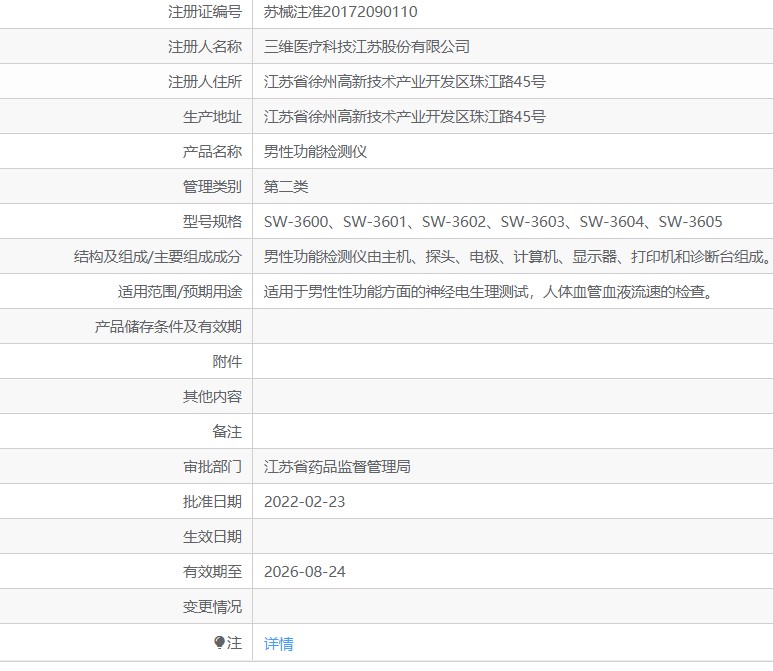Click the 审批部门 label
The image size is (773, 671).
212,467
